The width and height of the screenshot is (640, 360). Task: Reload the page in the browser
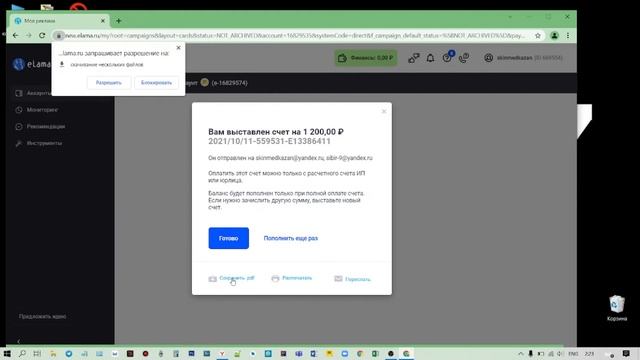42,36
